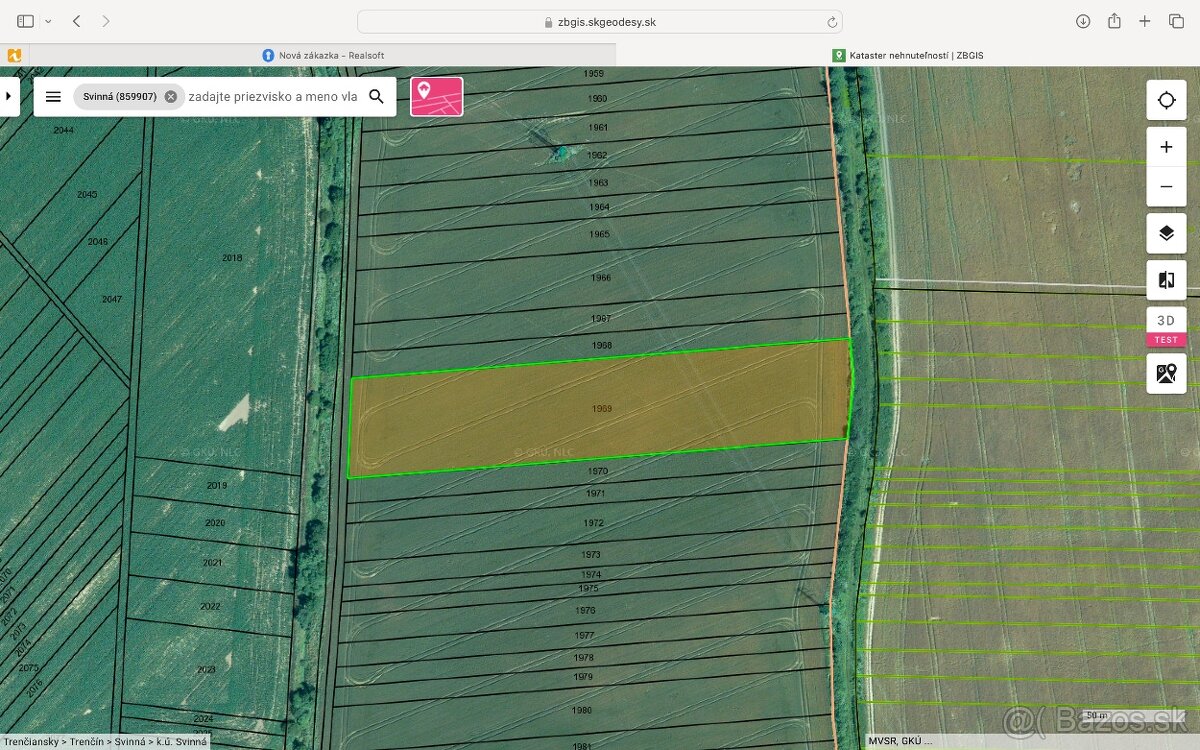This screenshot has width=1200, height=750.
Task: Reload the page from the address bar
Action: [x=831, y=22]
